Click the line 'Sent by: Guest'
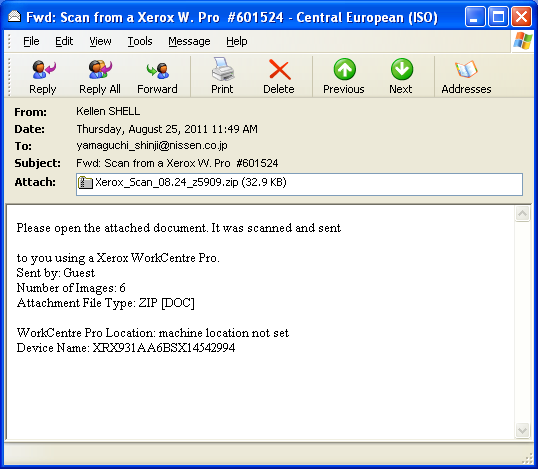The image size is (538, 469). [56, 273]
